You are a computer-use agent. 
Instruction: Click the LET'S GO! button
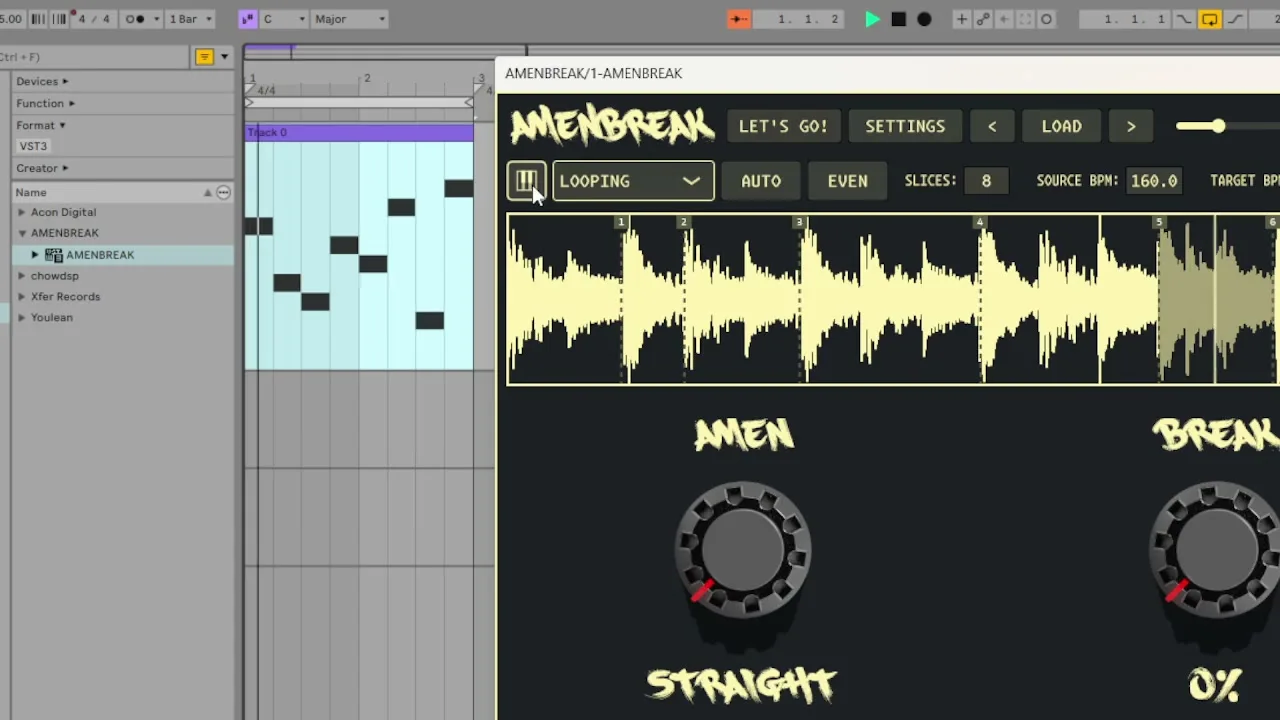pyautogui.click(x=783, y=126)
